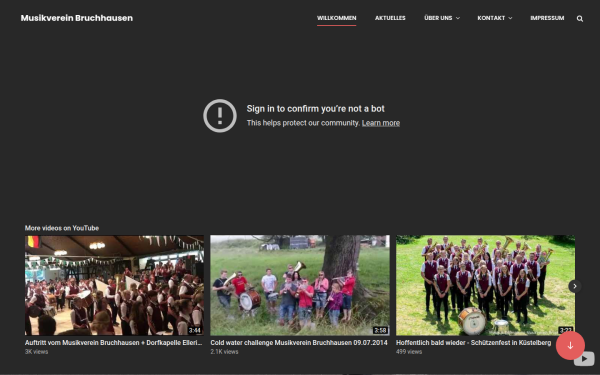Image resolution: width=600 pixels, height=375 pixels.
Task: Open the Kontakt menu
Action: (491, 18)
